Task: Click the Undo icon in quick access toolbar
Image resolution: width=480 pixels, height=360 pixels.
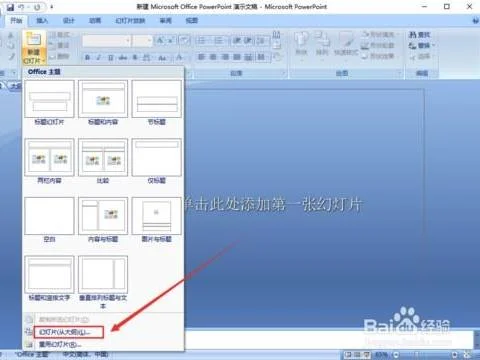Action: point(22,7)
